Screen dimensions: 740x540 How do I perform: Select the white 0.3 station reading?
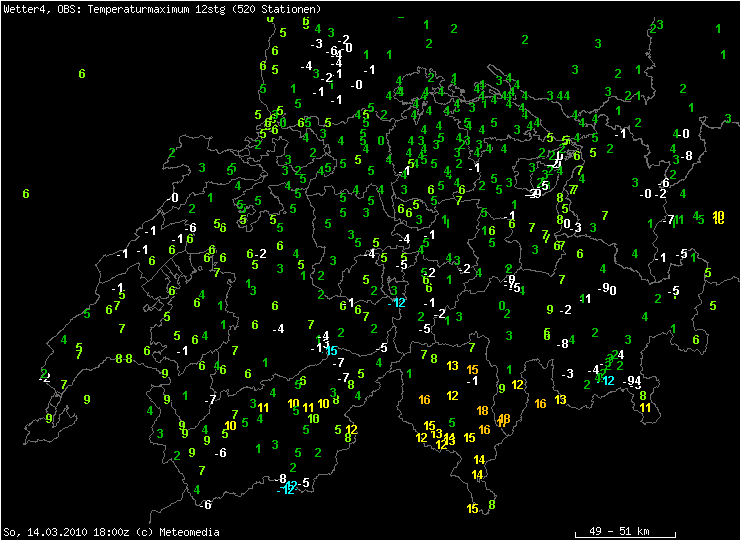pos(572,226)
